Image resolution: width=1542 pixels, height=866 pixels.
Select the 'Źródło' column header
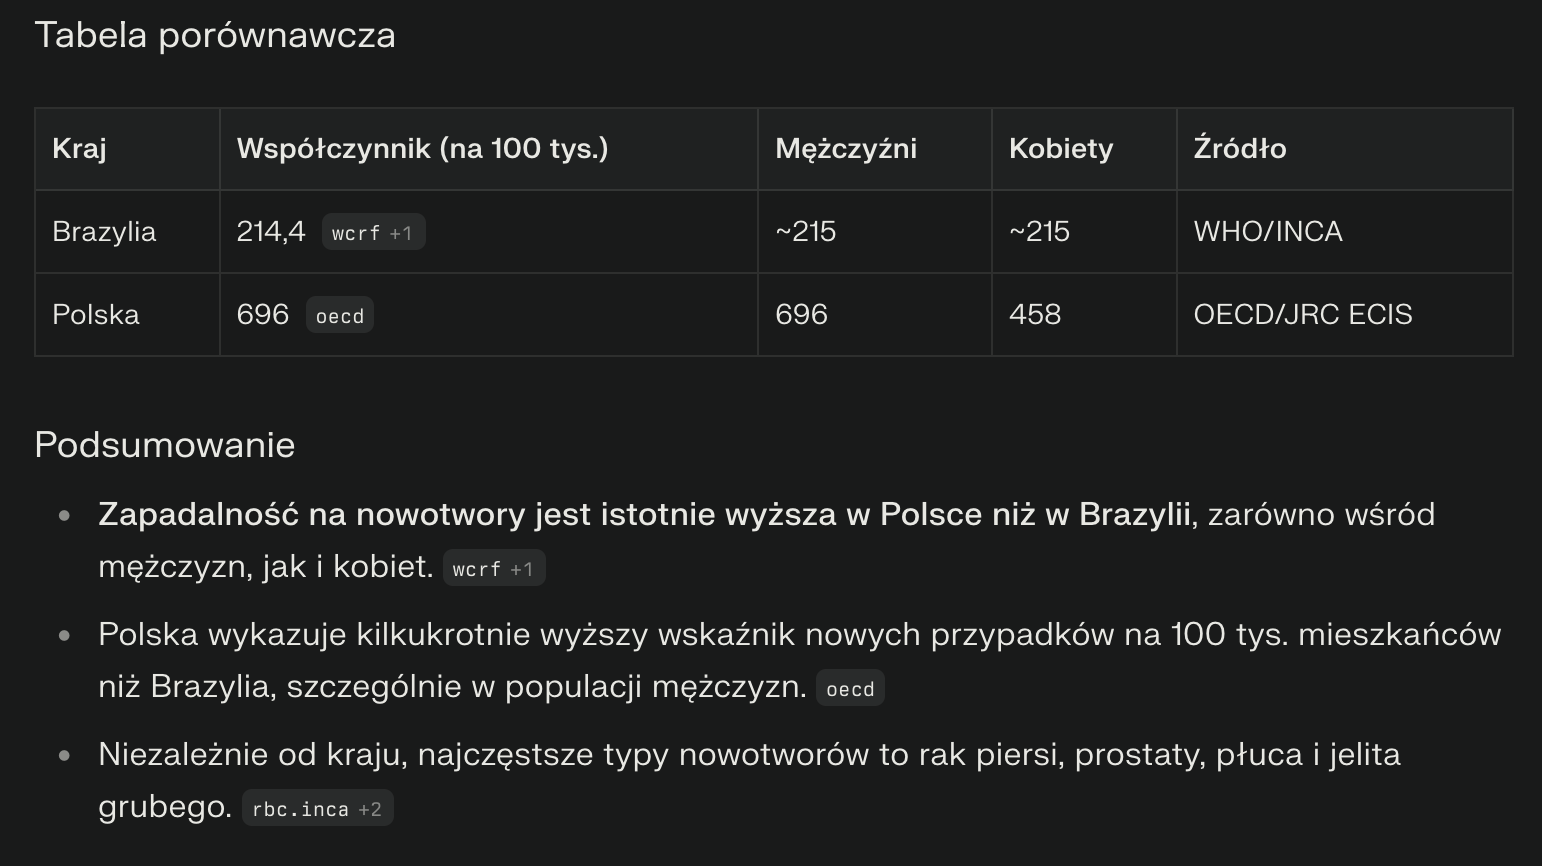tap(1240, 149)
